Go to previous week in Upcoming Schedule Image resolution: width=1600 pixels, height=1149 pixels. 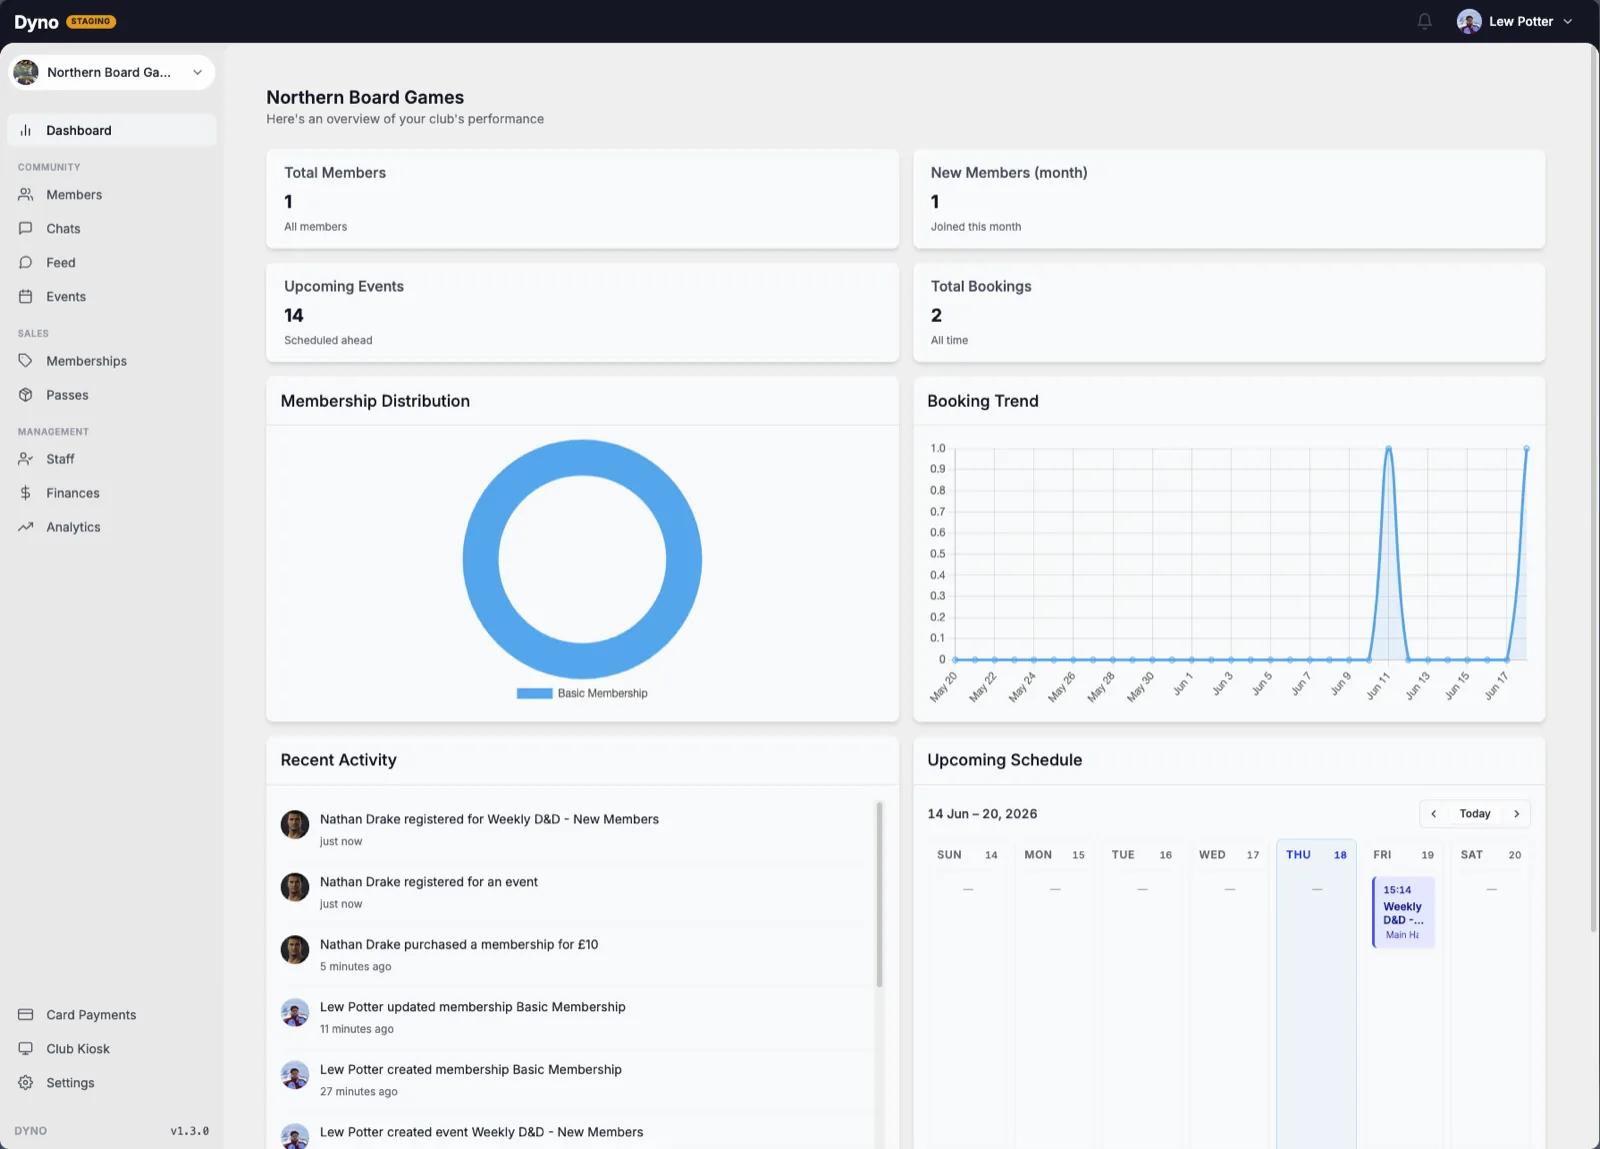pyautogui.click(x=1434, y=814)
